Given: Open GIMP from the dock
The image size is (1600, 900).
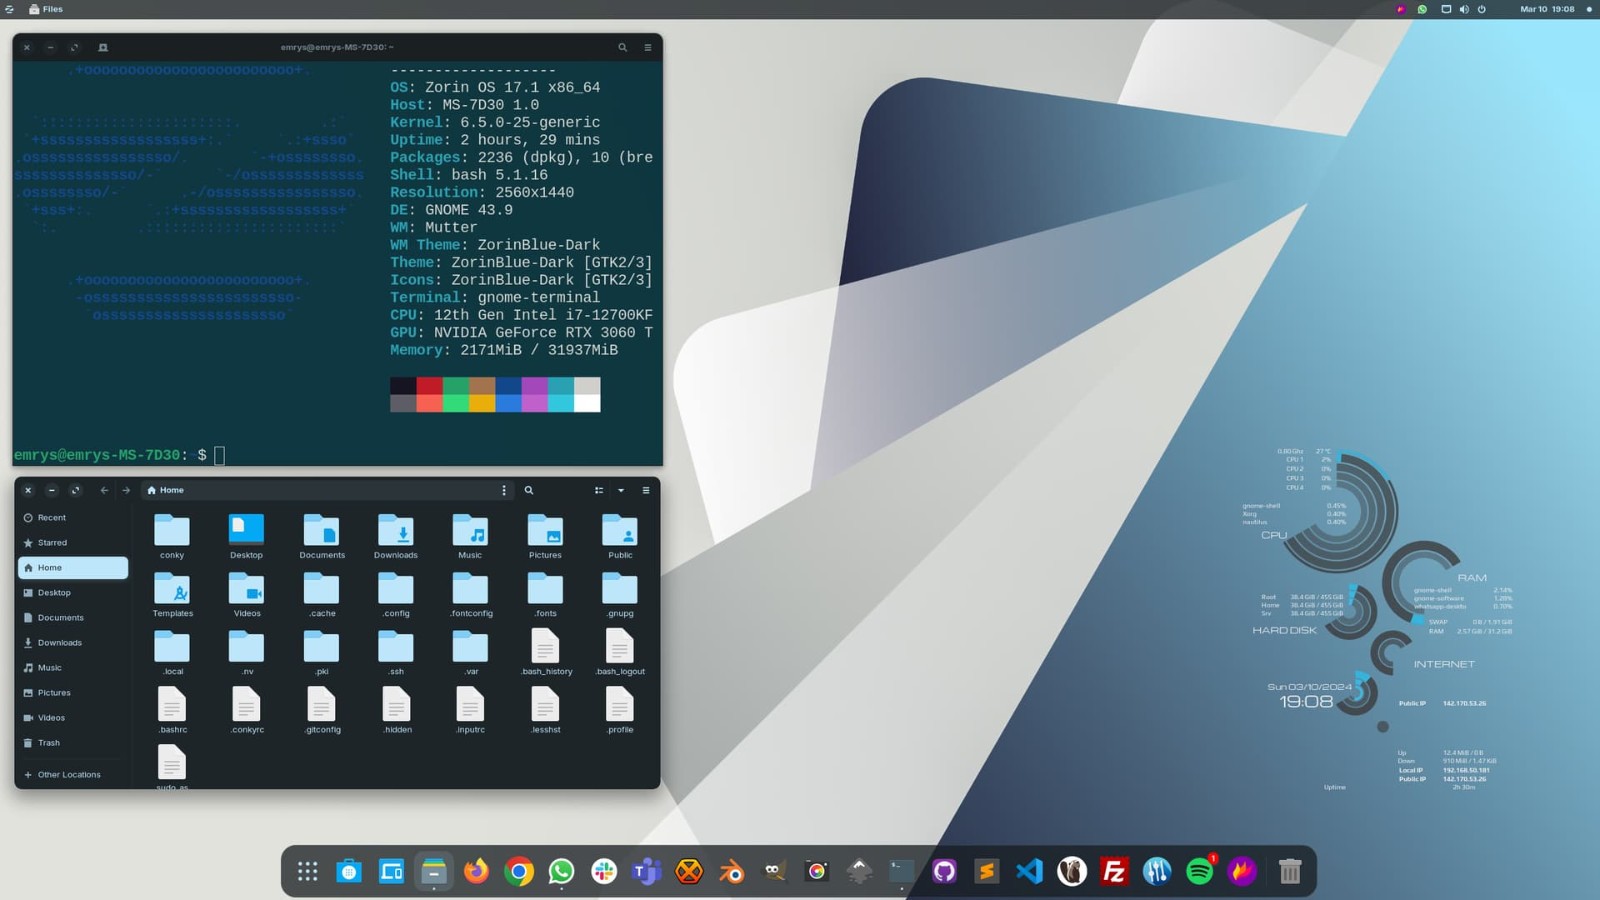Looking at the screenshot, I should tap(774, 872).
